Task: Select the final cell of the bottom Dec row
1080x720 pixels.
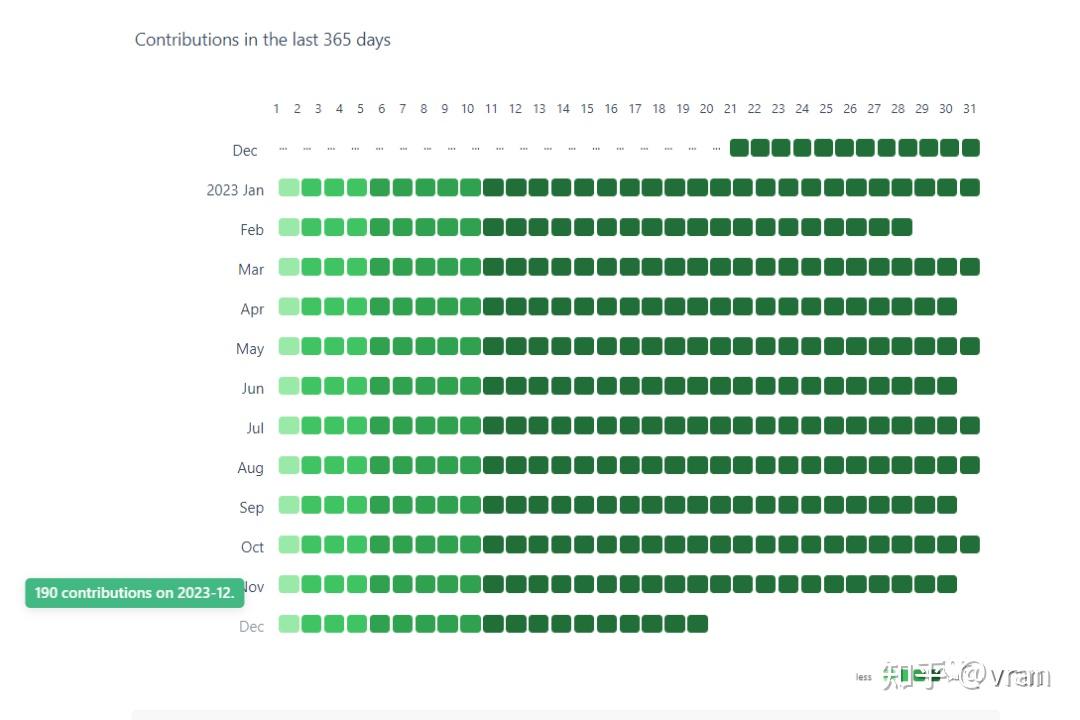Action: [x=698, y=624]
